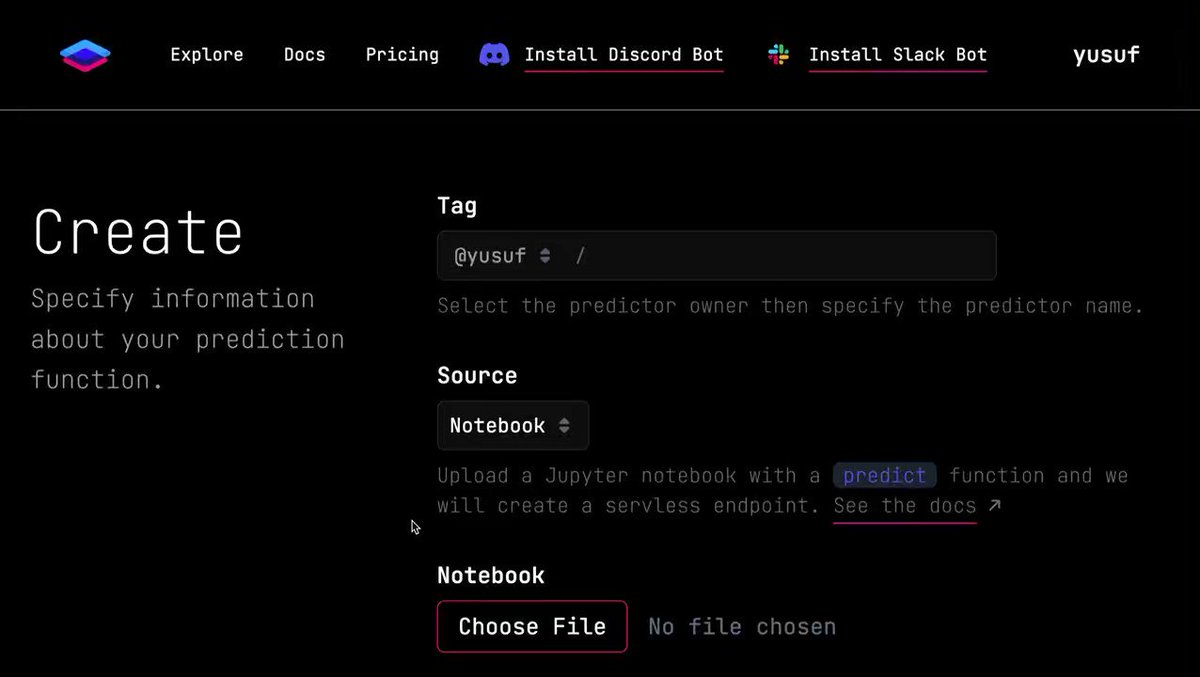Click the Tag field label
The width and height of the screenshot is (1200, 677).
[457, 206]
